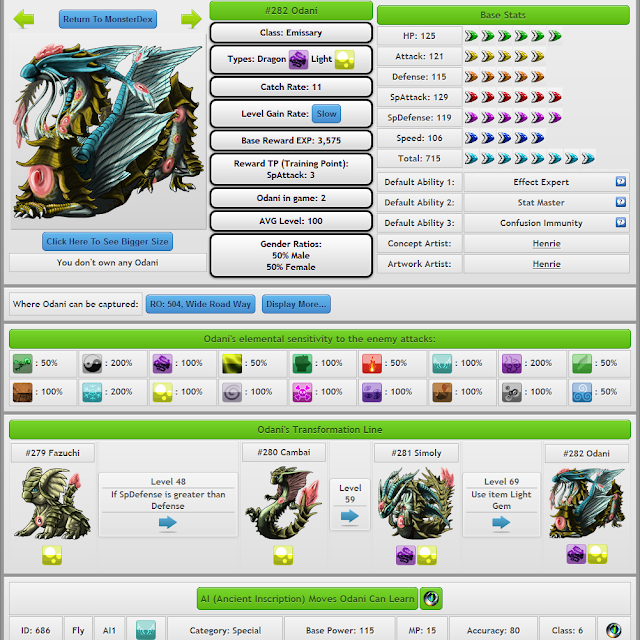This screenshot has height=640, width=640.
Task: Click the Light type icon in Types box
Action: (x=344, y=60)
